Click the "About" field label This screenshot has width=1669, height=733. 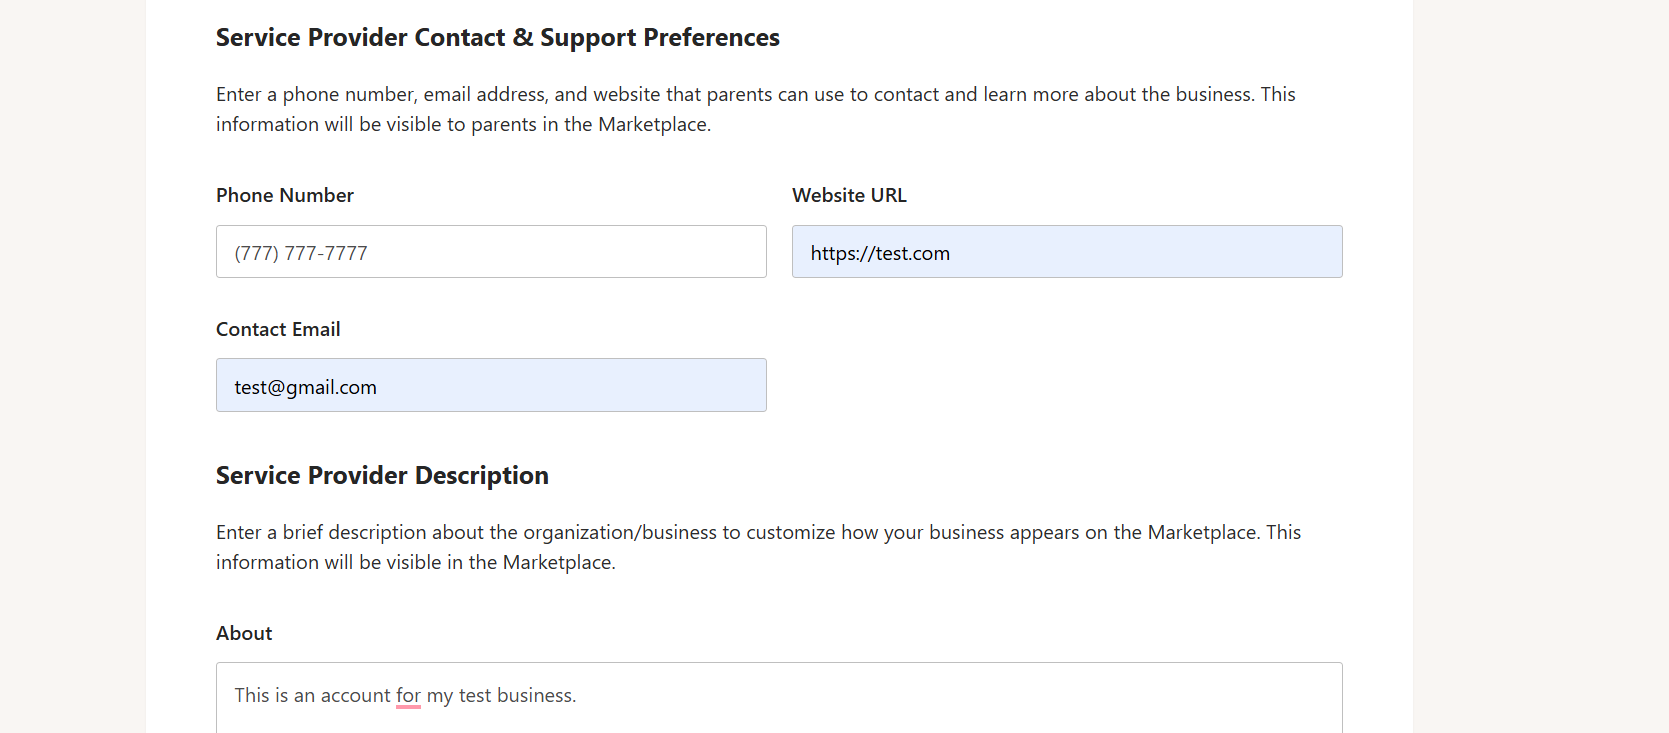244,633
